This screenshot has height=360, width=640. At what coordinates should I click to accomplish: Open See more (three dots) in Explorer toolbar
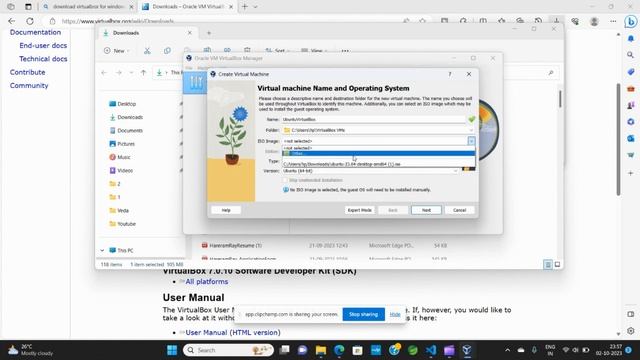tap(345, 51)
